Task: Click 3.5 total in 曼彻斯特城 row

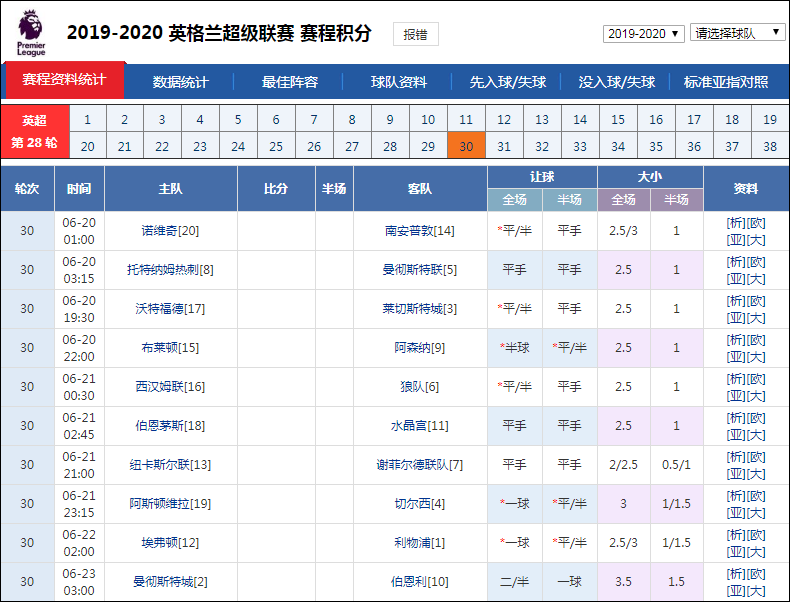Action: (x=623, y=581)
